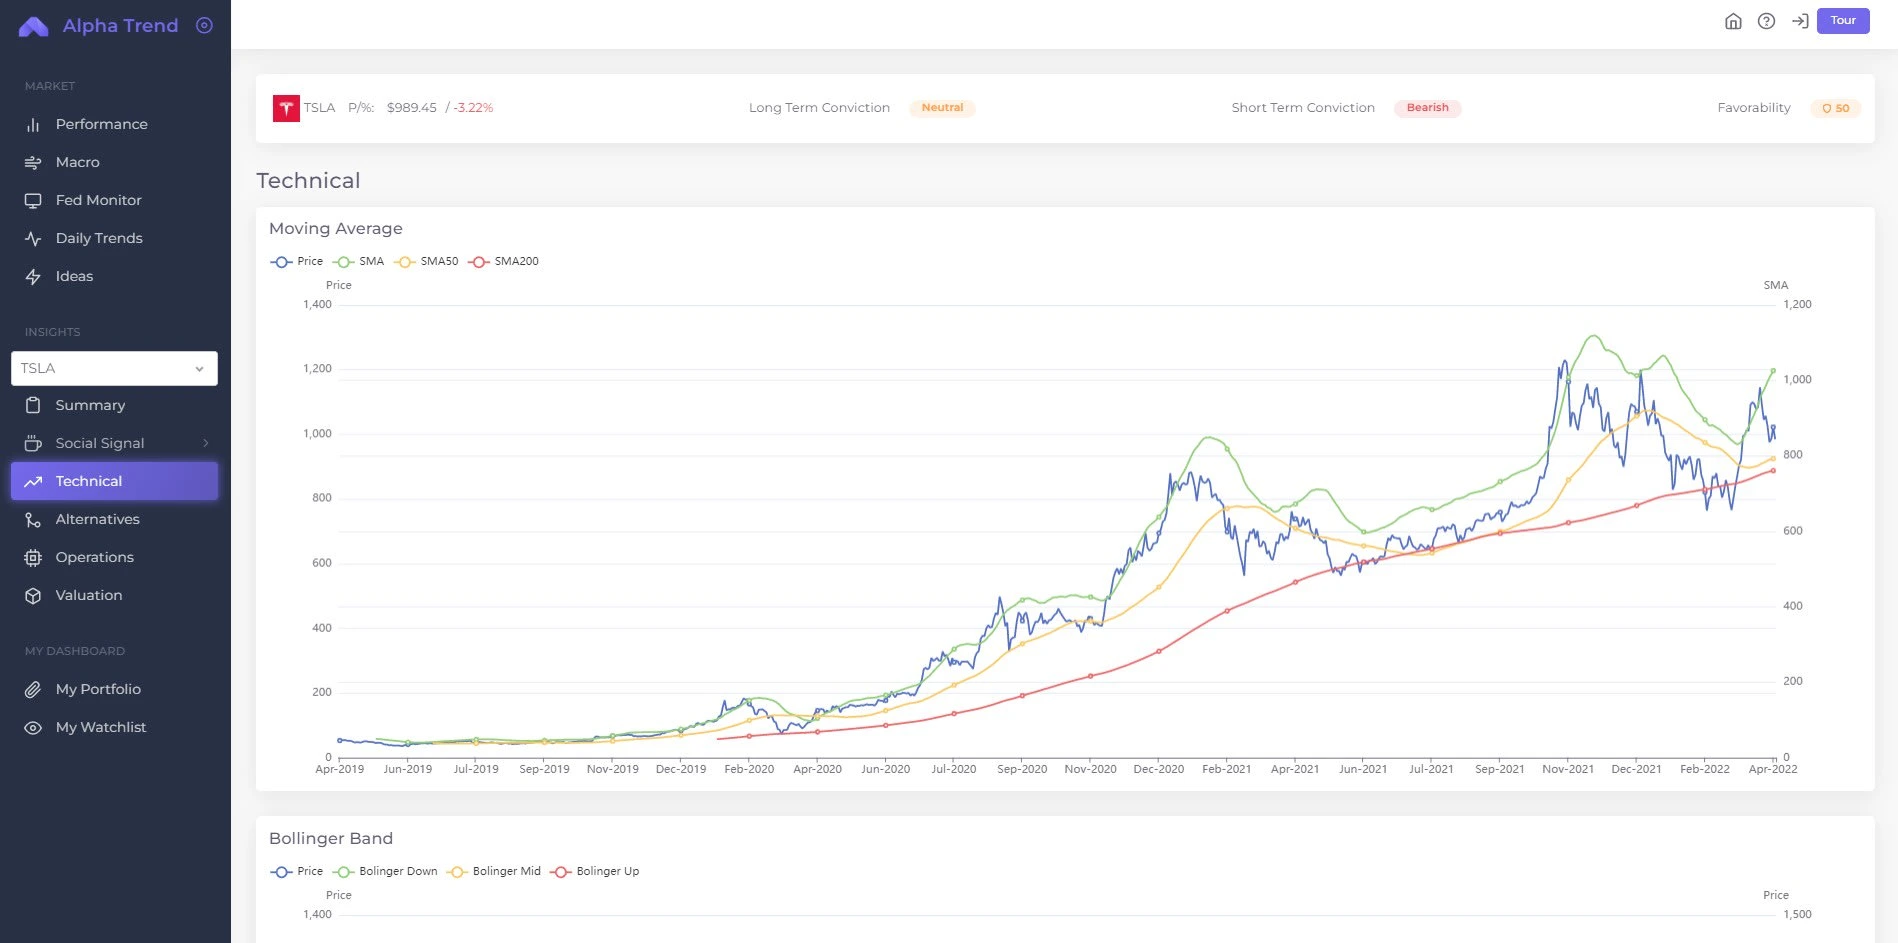
Task: Click the Apr-2019 x-axis label
Action: pos(340,769)
